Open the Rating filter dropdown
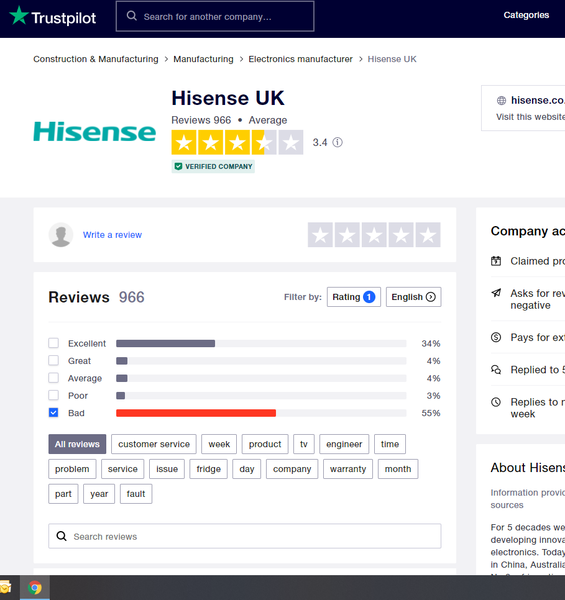Viewport: 565px width, 600px height. click(354, 297)
